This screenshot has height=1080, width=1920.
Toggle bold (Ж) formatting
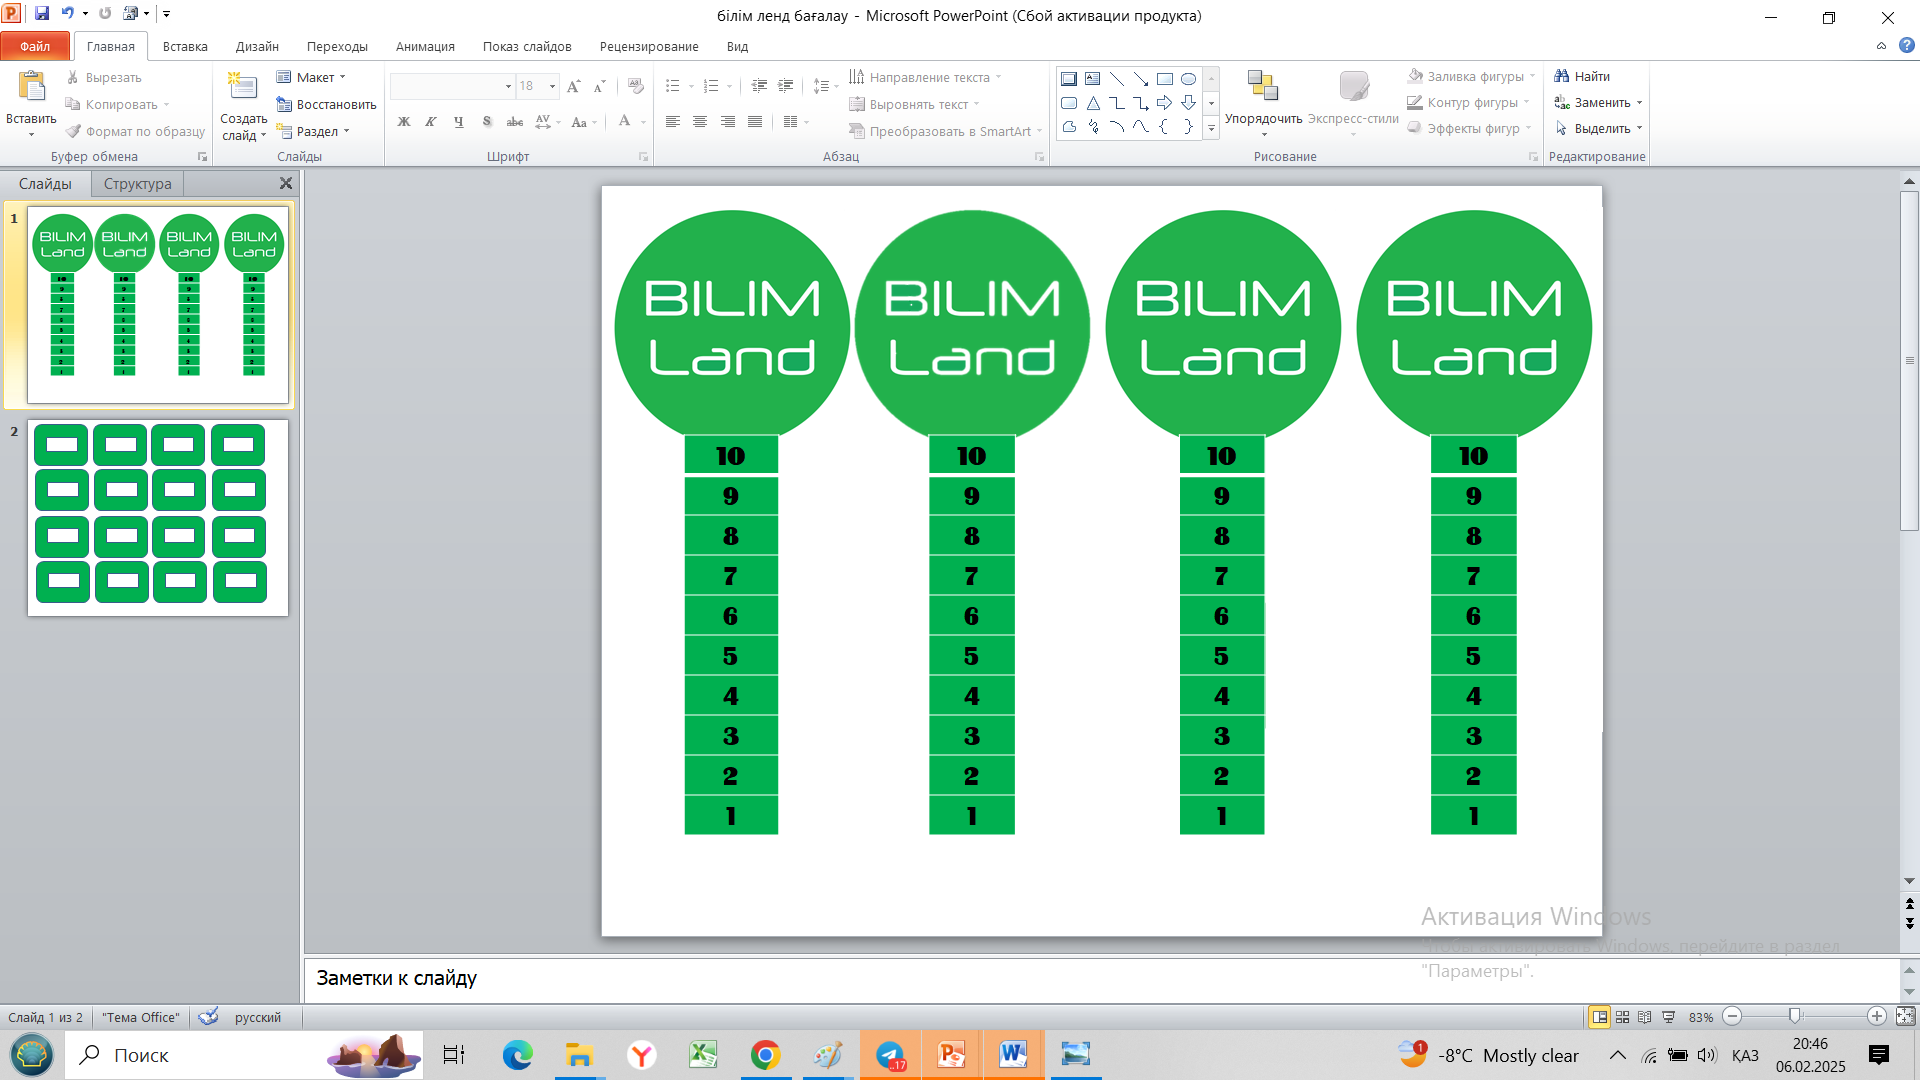pos(404,122)
